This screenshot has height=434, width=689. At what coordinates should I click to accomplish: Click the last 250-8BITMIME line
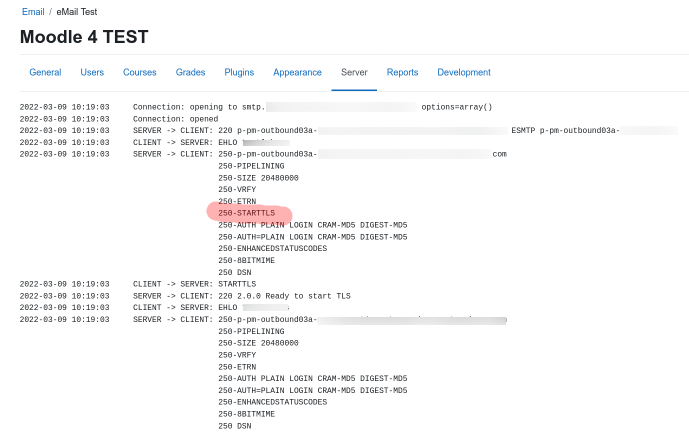(247, 414)
